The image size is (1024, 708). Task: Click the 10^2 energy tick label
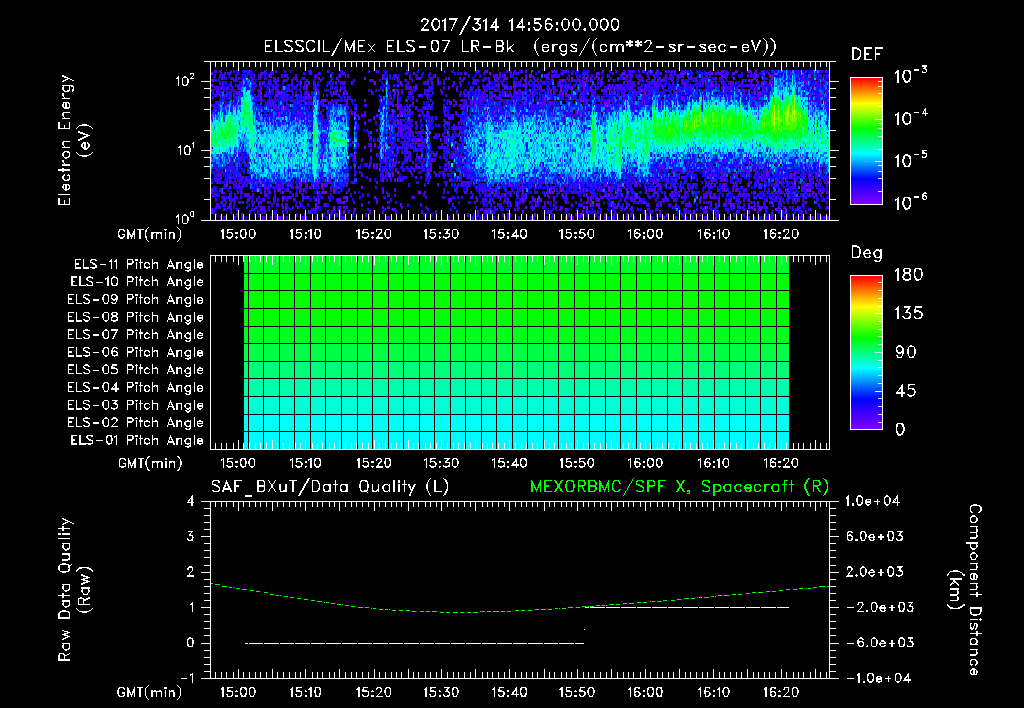pos(185,82)
